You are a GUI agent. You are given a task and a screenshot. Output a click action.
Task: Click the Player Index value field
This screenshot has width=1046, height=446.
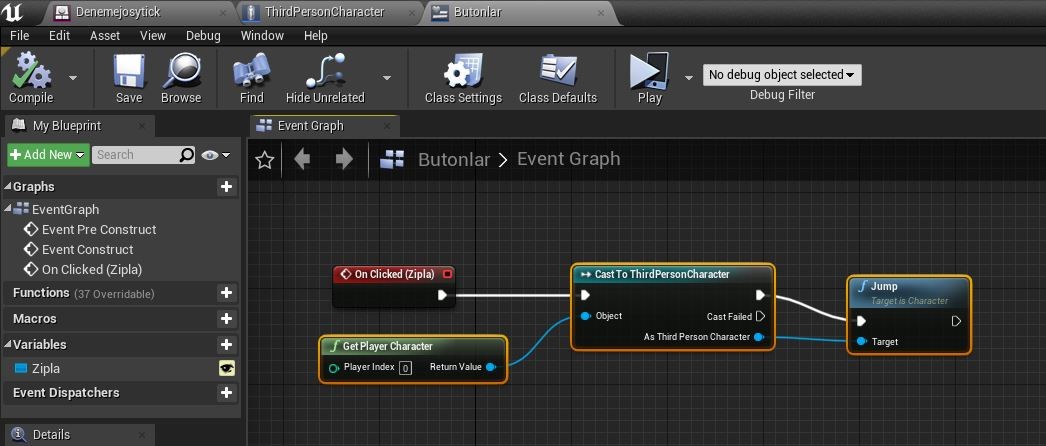405,367
